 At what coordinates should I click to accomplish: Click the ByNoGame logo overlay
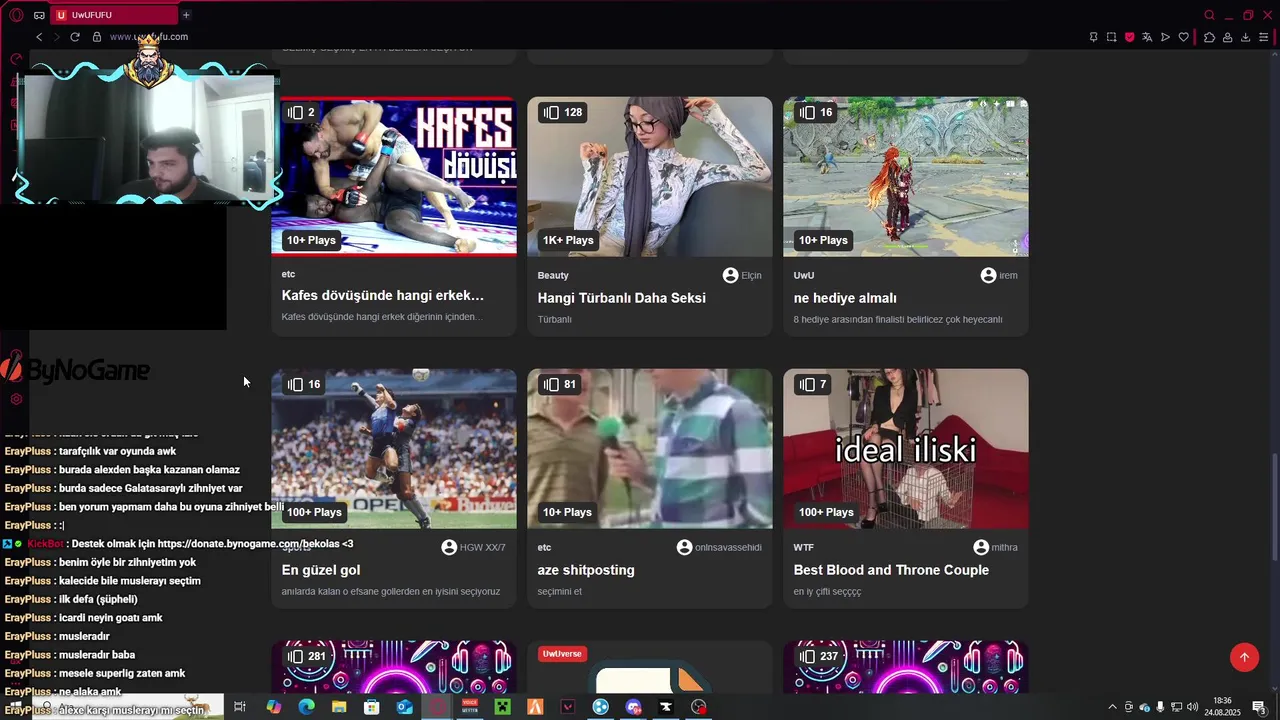[x=75, y=369]
